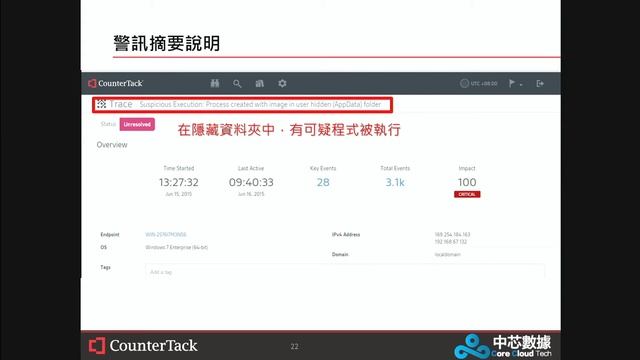Viewport: 640px width, 360px height.
Task: Click the Add a tag input field
Action: pos(345,272)
